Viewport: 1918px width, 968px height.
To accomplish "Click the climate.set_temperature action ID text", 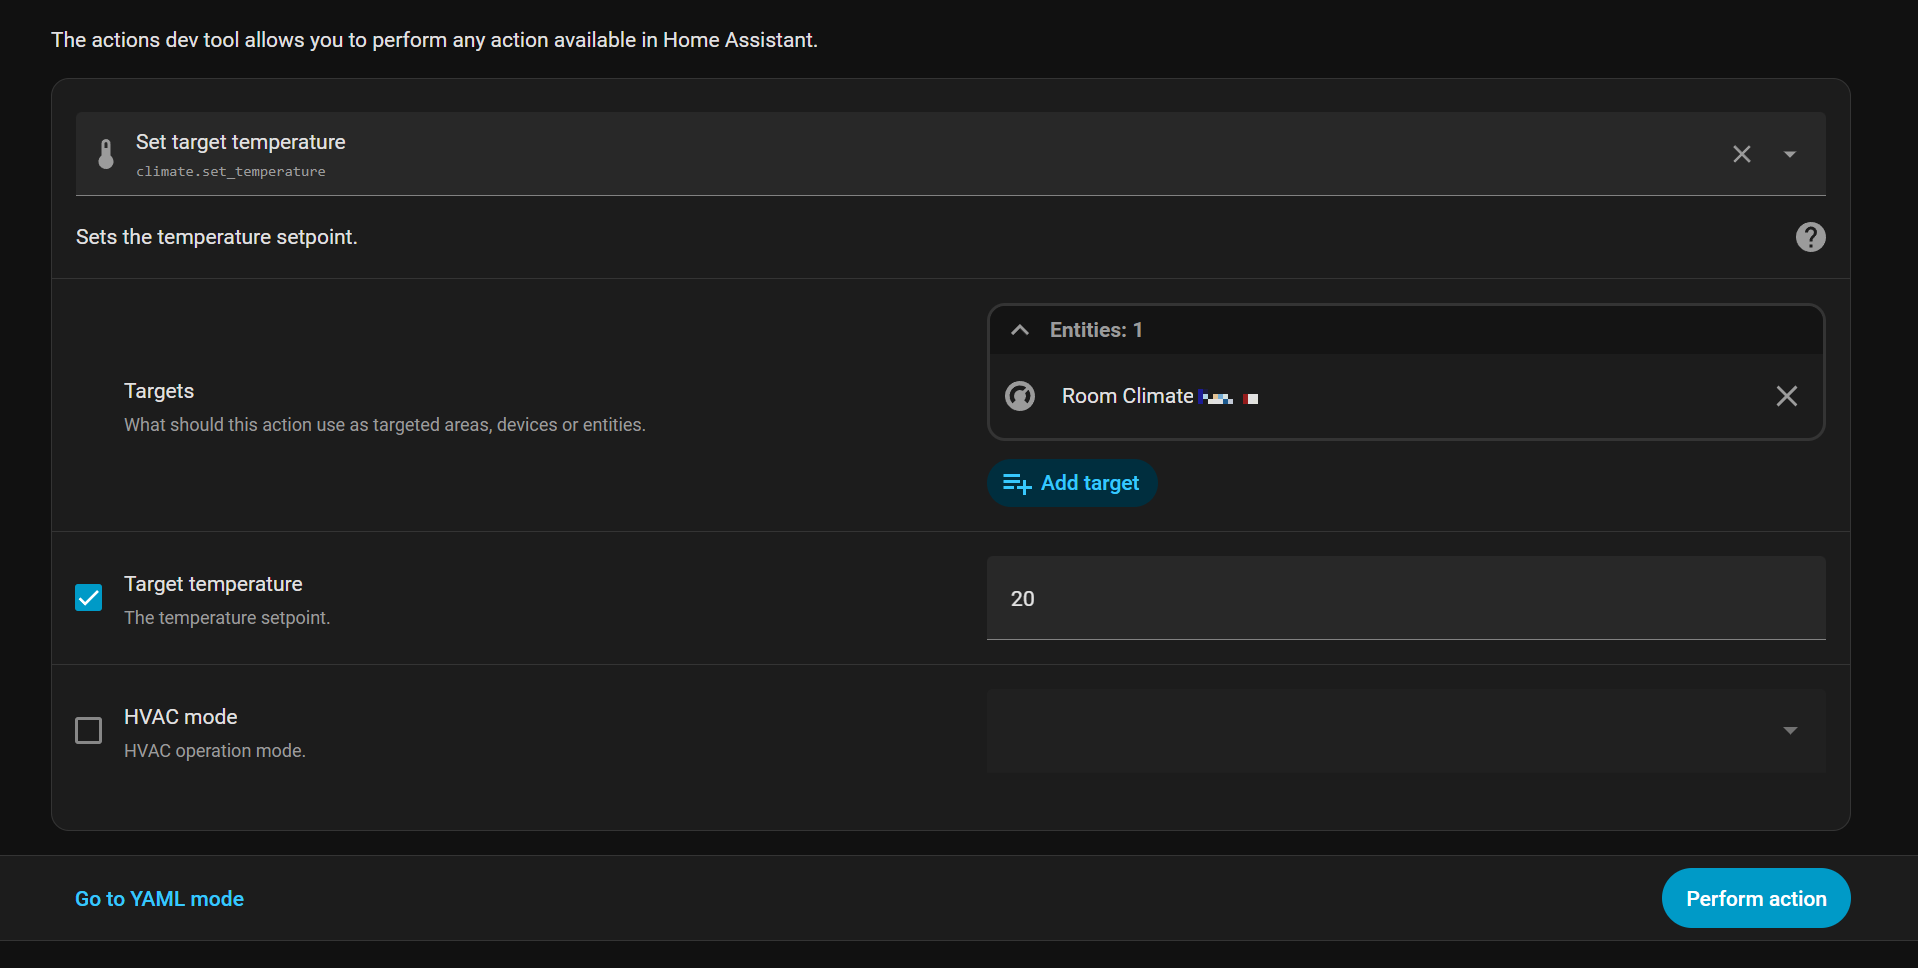I will [231, 172].
